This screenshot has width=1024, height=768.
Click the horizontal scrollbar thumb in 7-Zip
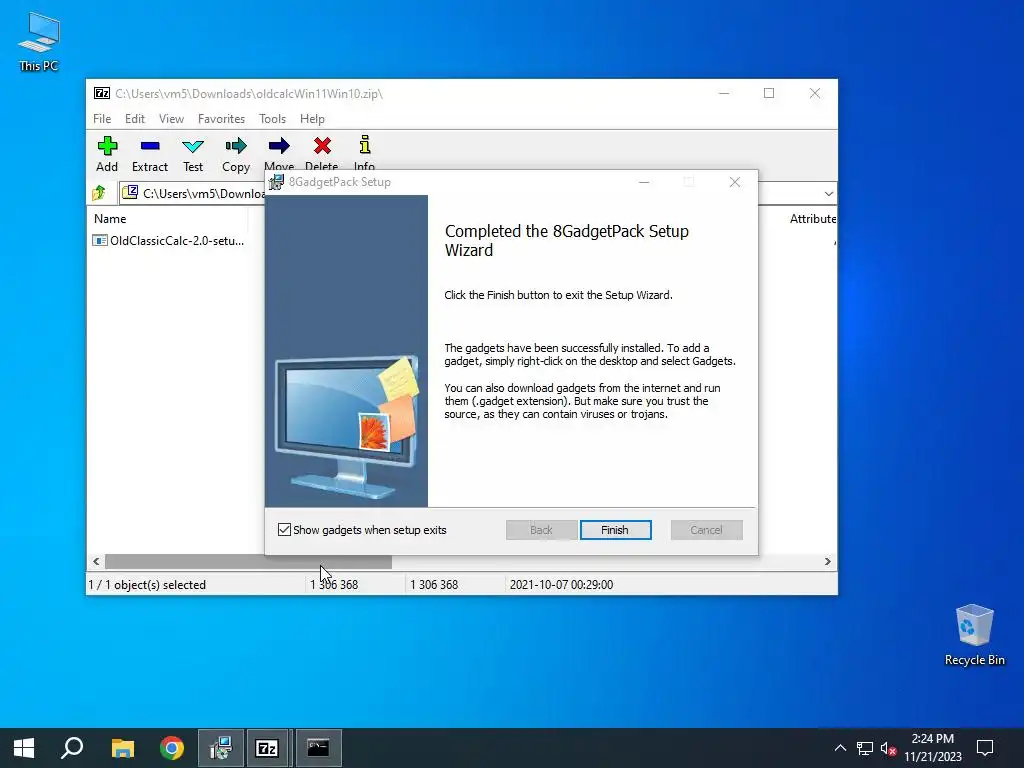pyautogui.click(x=248, y=562)
